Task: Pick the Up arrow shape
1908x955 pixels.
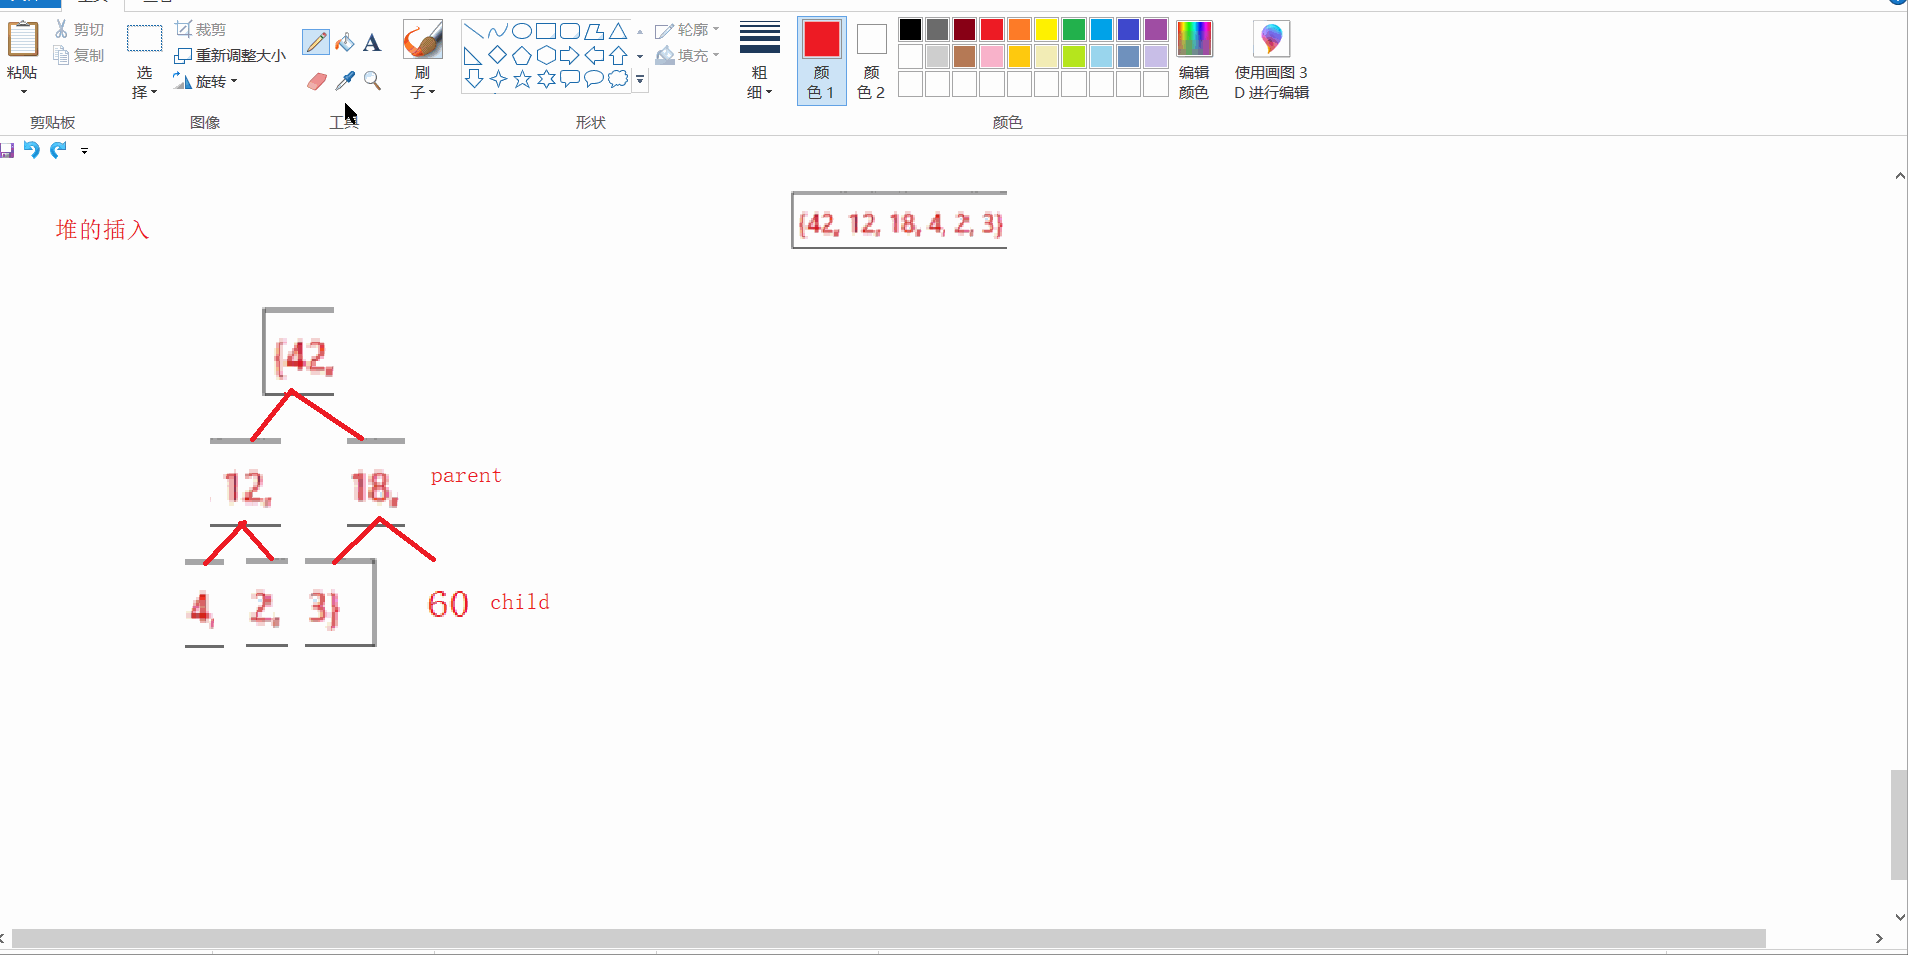Action: [618, 55]
